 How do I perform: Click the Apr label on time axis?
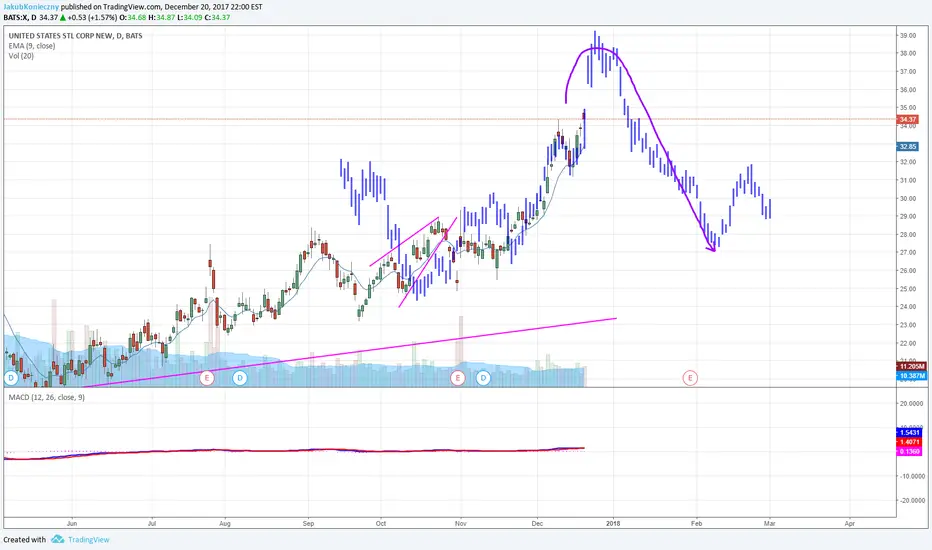click(849, 524)
